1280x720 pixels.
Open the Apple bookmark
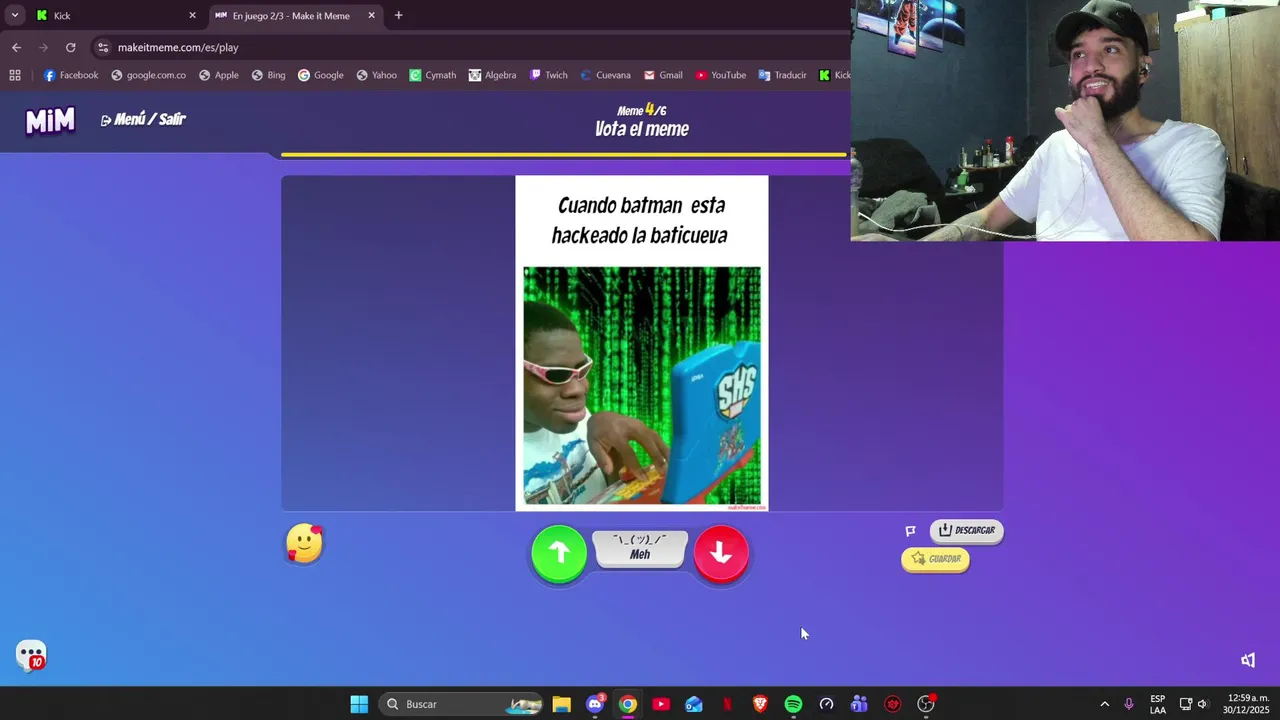click(x=219, y=75)
